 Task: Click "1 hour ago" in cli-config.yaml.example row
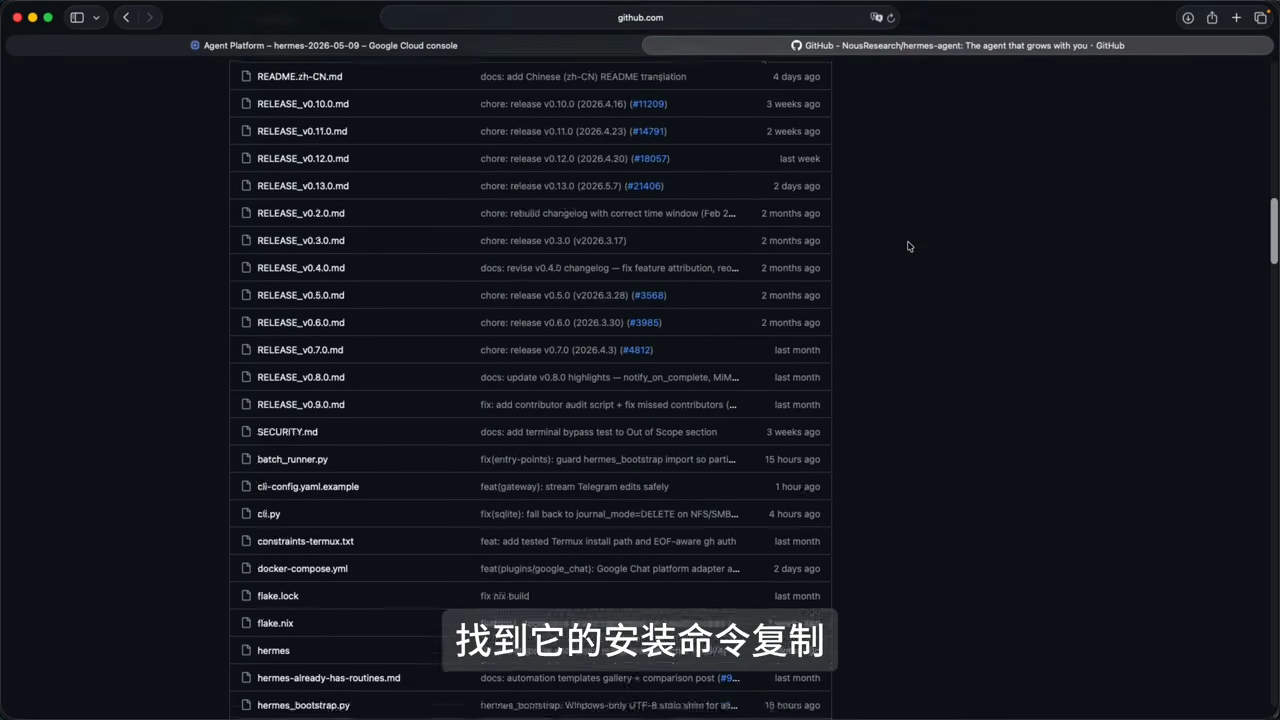click(797, 487)
